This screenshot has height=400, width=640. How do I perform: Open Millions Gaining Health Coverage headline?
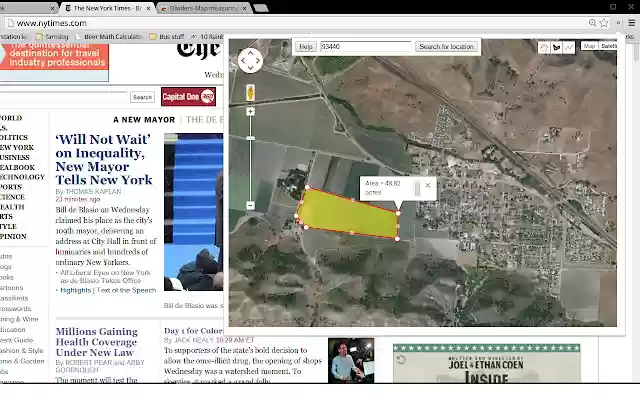pos(97,342)
